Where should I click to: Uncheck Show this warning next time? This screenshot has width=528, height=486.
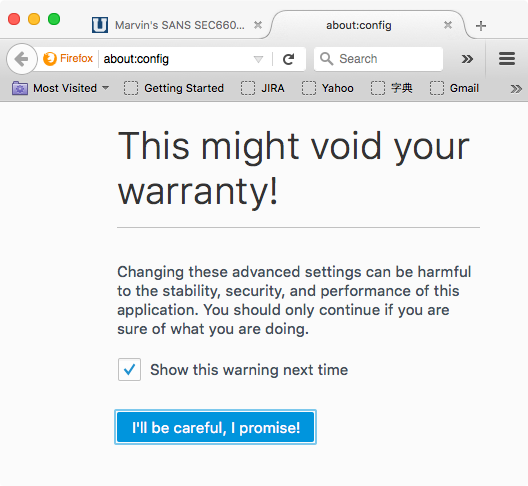(x=129, y=369)
